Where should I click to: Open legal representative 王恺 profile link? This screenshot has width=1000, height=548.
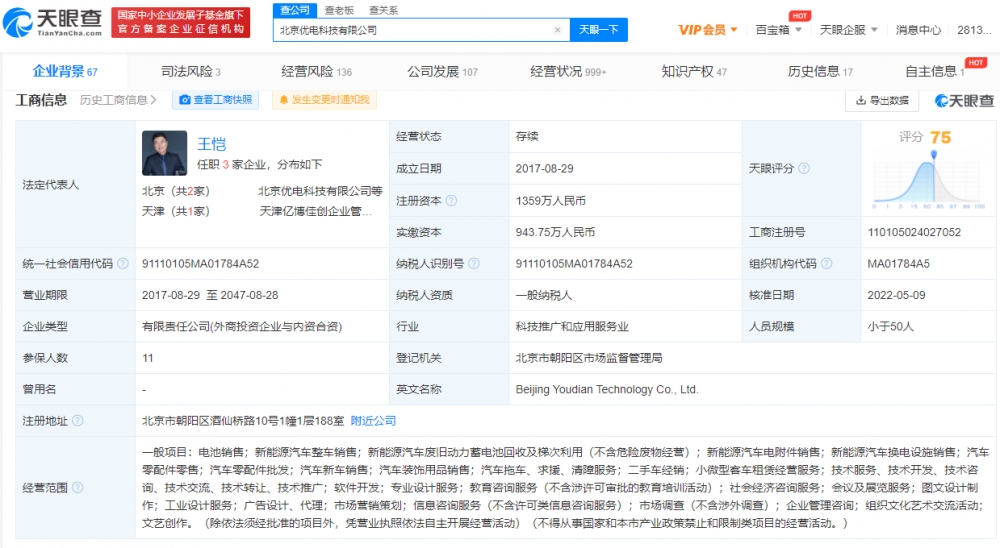211,144
